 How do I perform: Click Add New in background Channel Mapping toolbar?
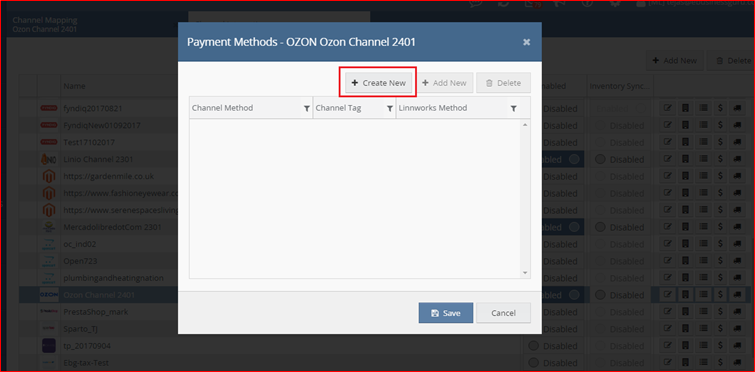[675, 61]
